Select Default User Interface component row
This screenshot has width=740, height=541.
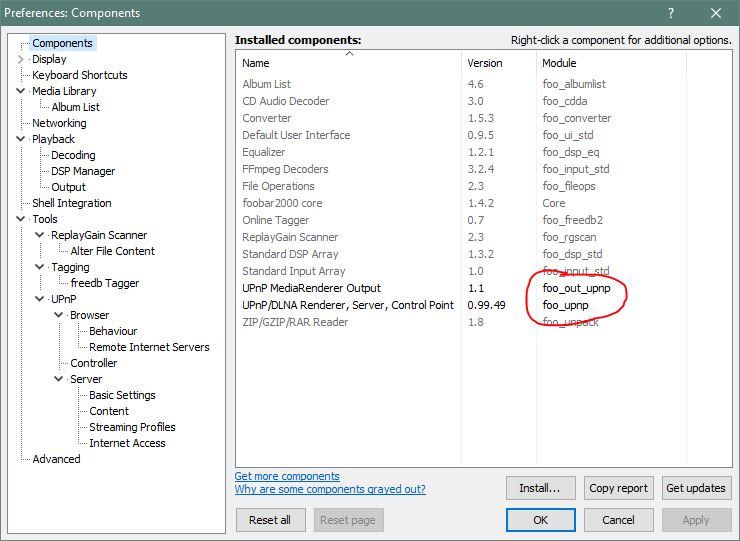click(484, 135)
